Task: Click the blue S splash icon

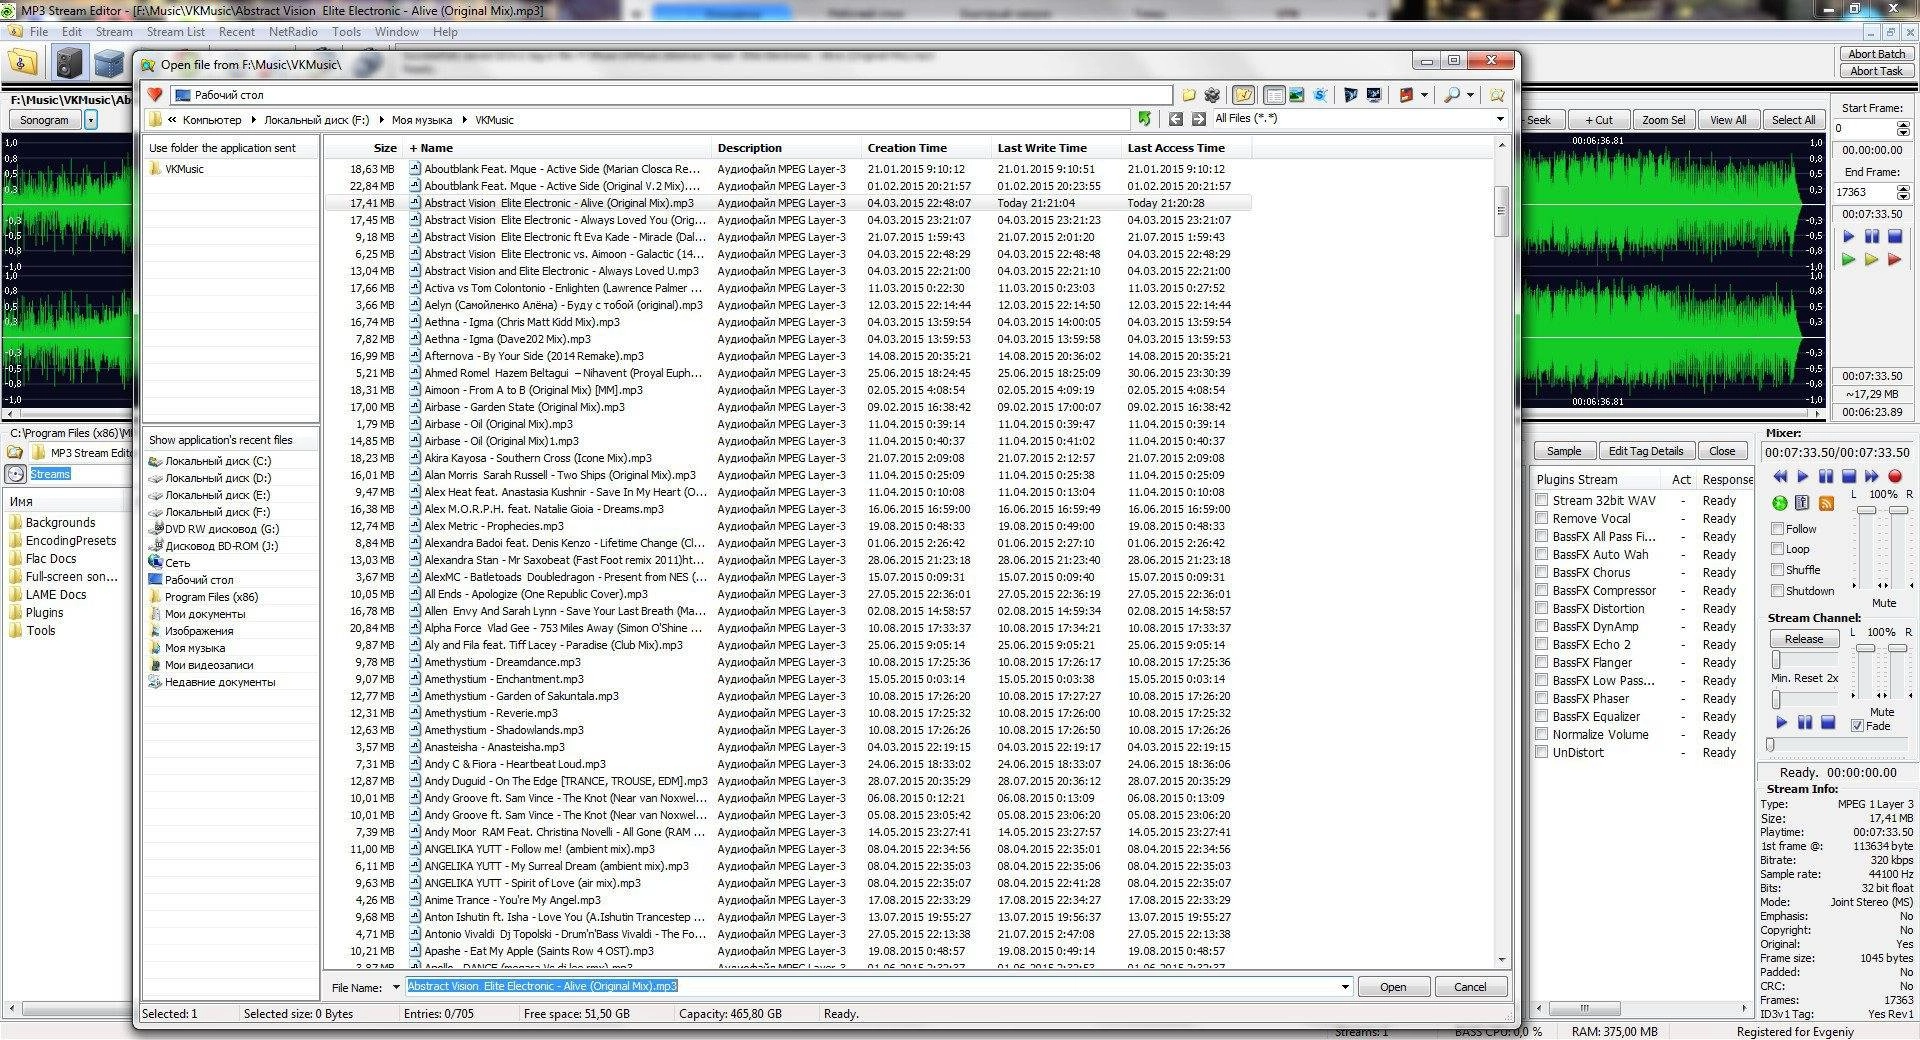Action: click(1320, 95)
